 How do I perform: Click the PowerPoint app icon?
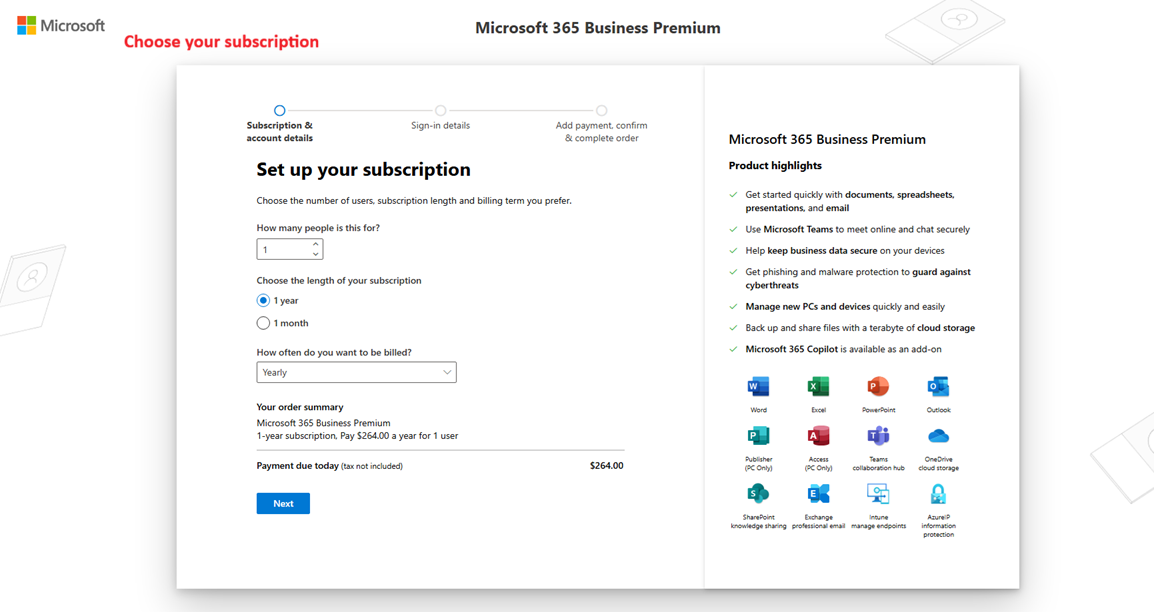click(878, 386)
